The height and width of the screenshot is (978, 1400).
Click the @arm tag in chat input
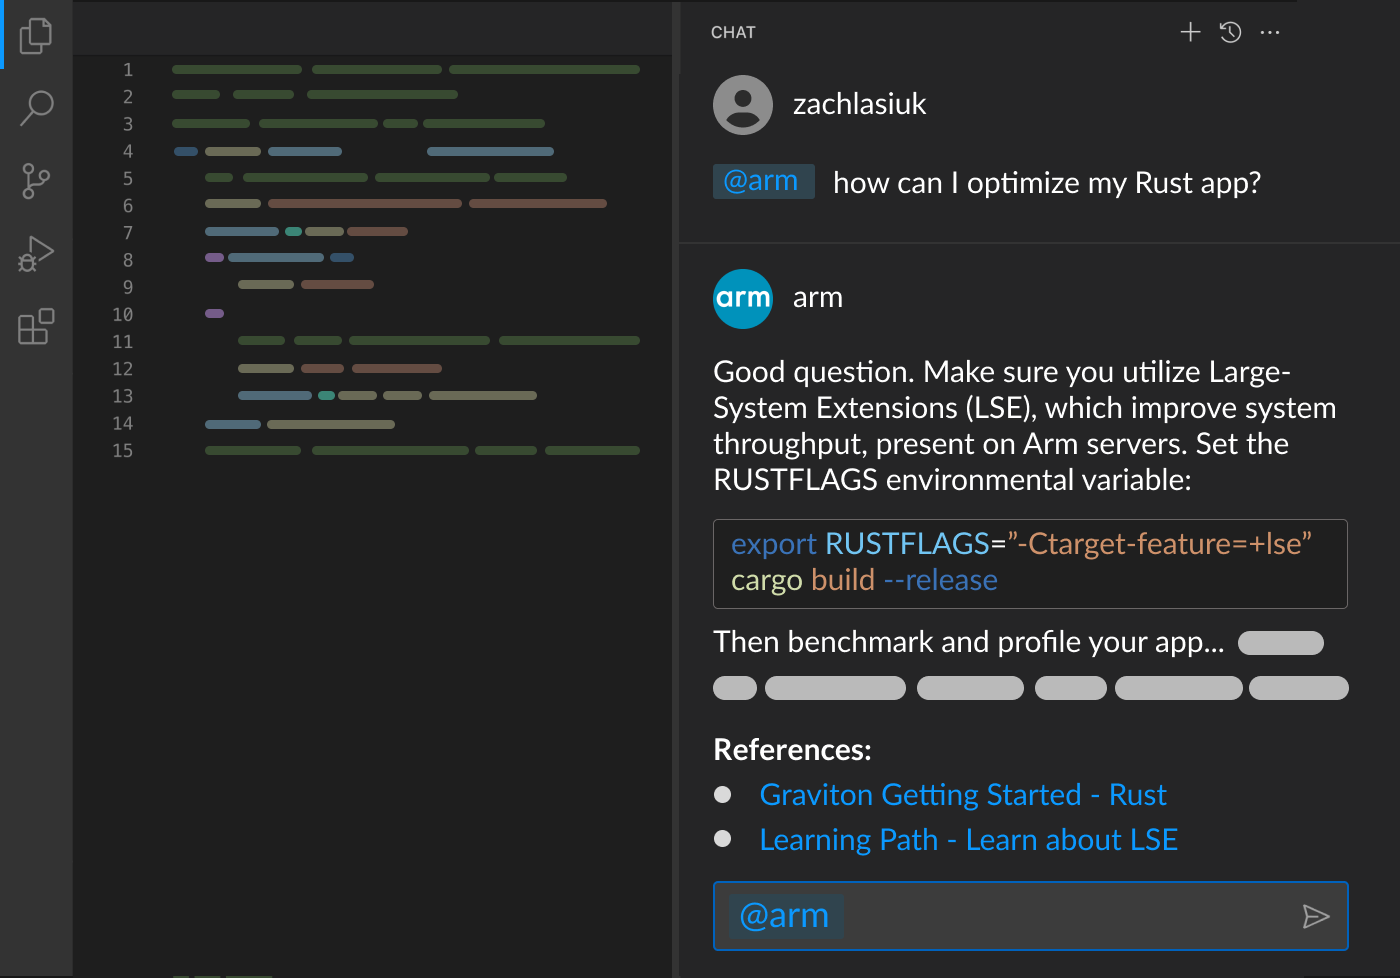785,916
